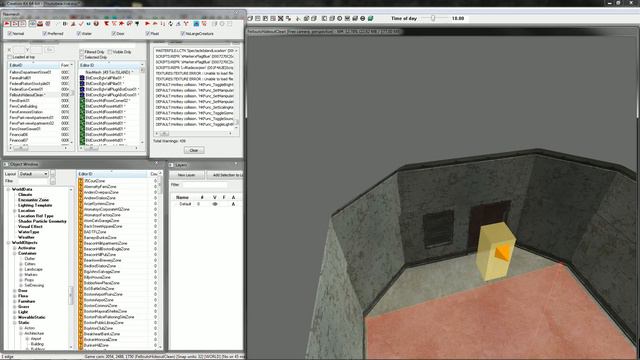Image resolution: width=640 pixels, height=360 pixels.
Task: Click the Filter field in Layers panel
Action: 204,185
